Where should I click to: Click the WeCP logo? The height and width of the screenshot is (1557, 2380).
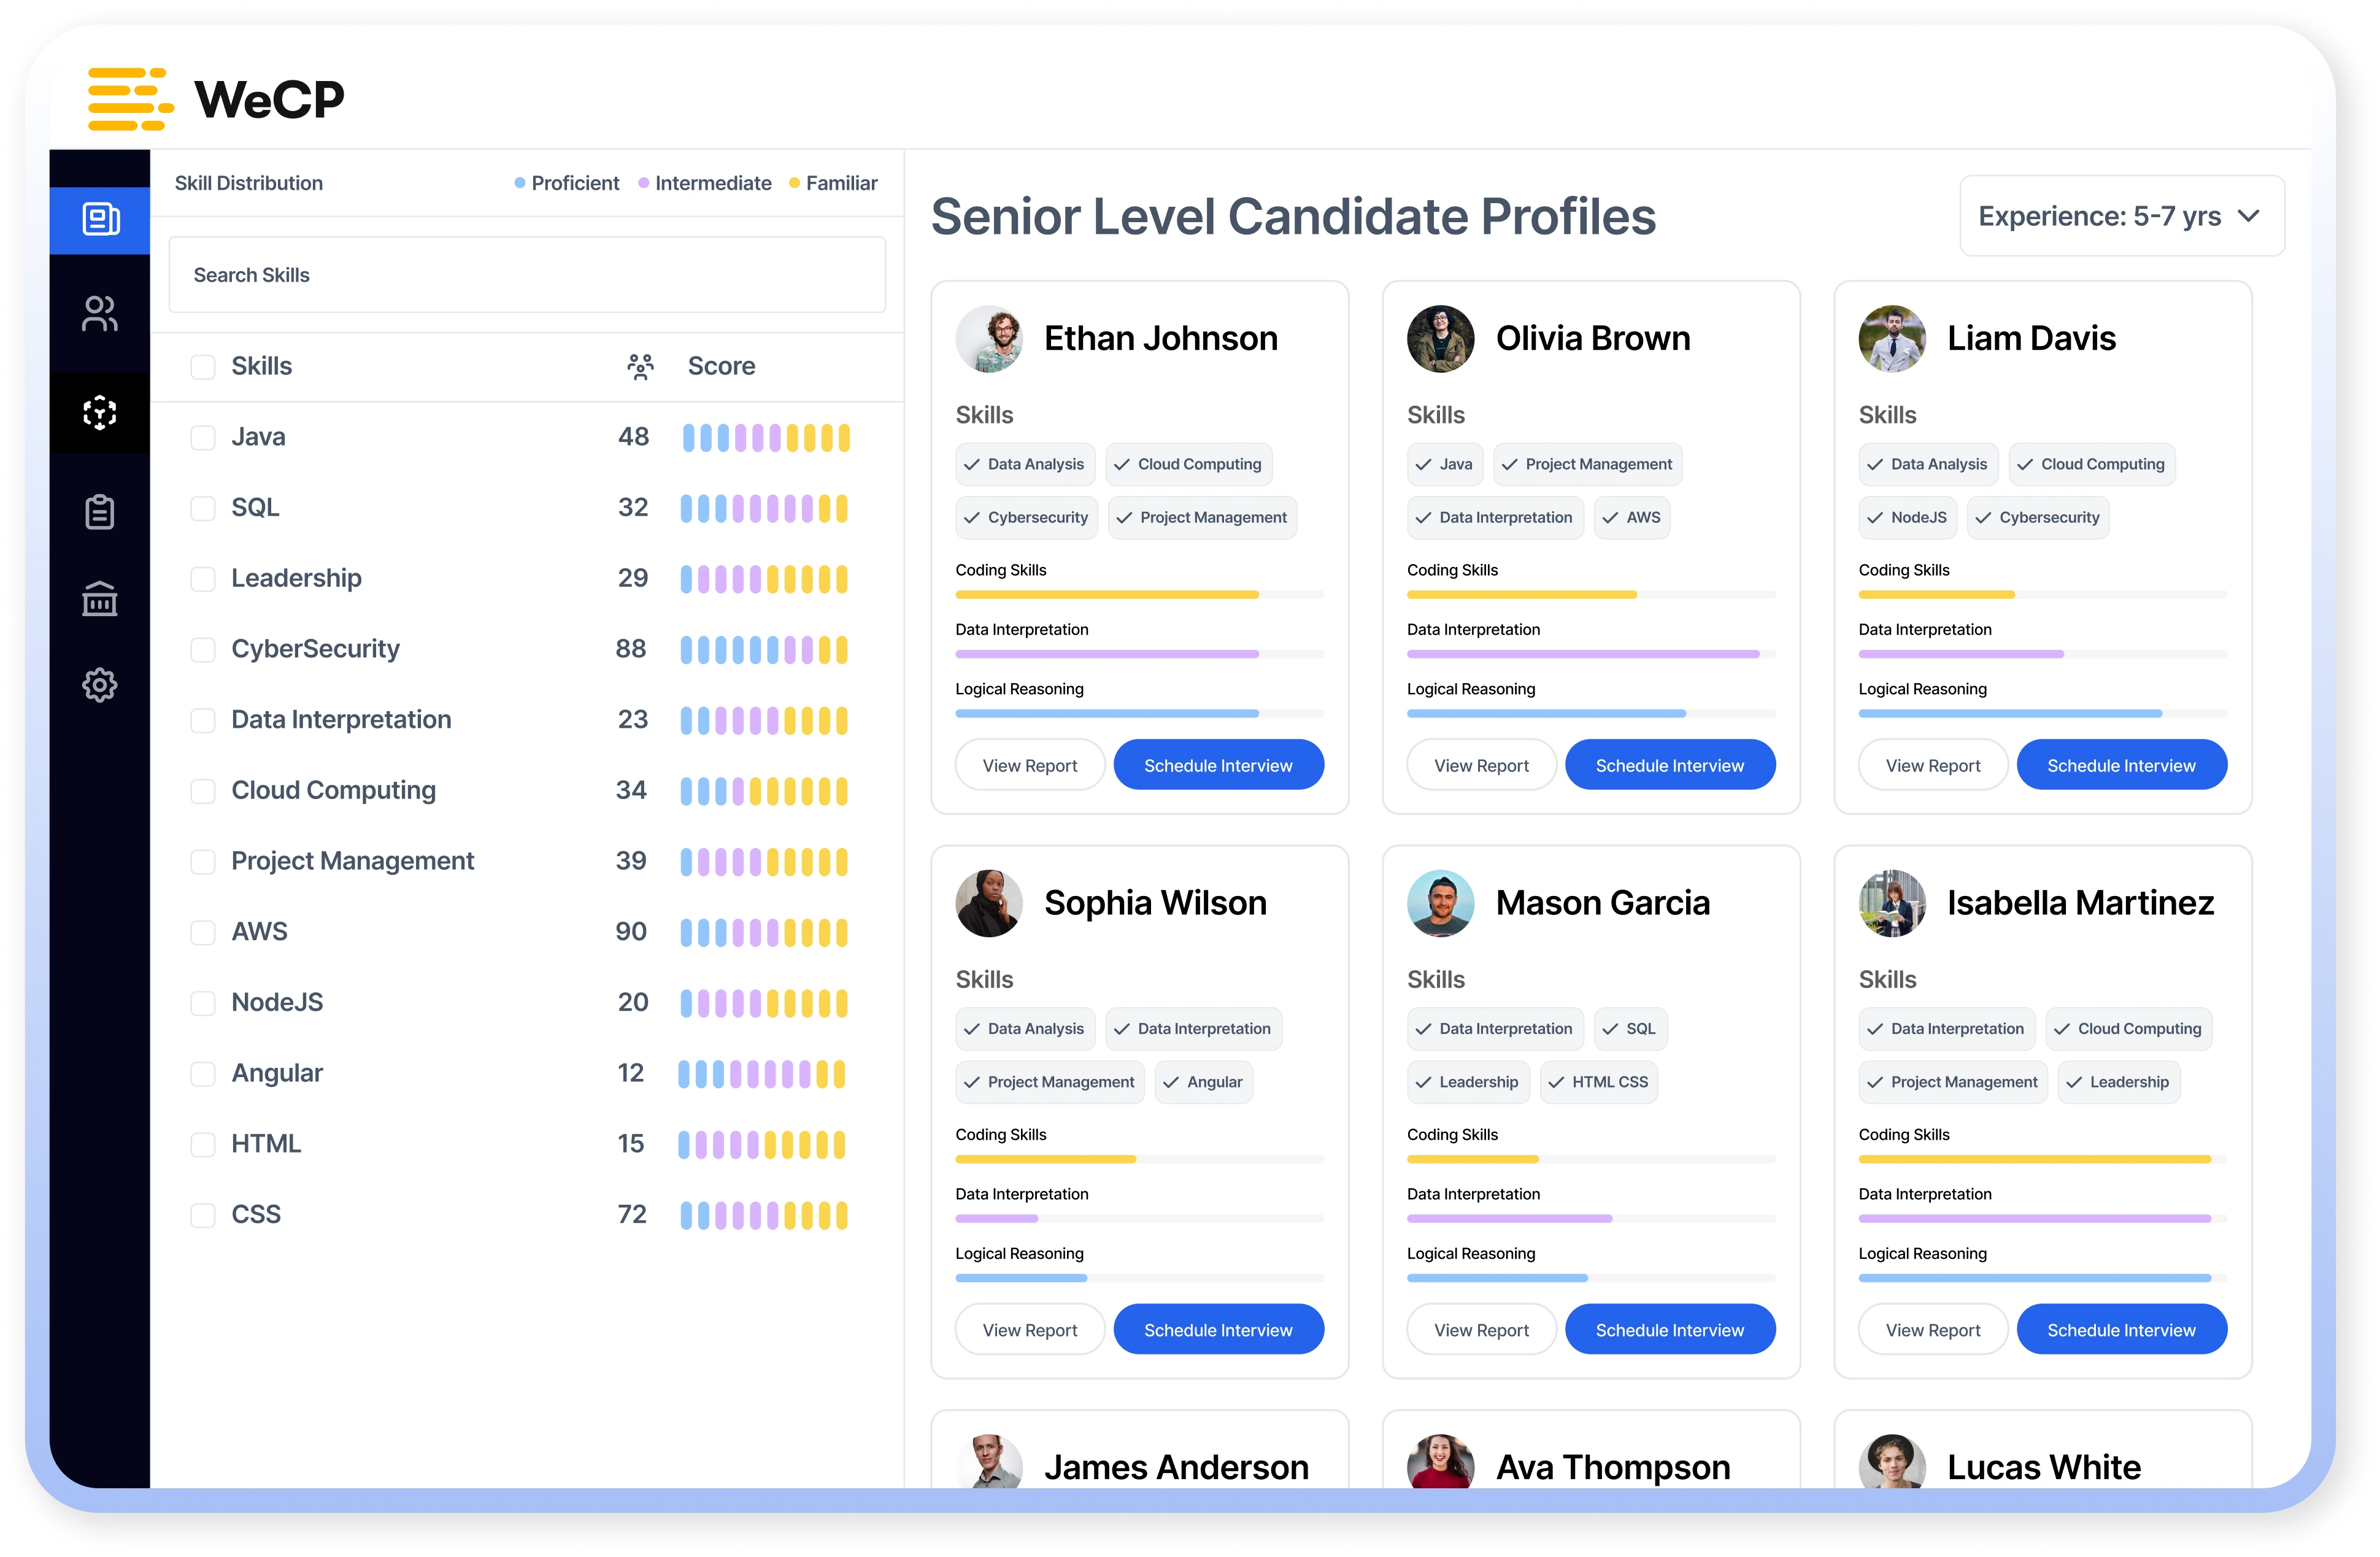click(x=216, y=99)
